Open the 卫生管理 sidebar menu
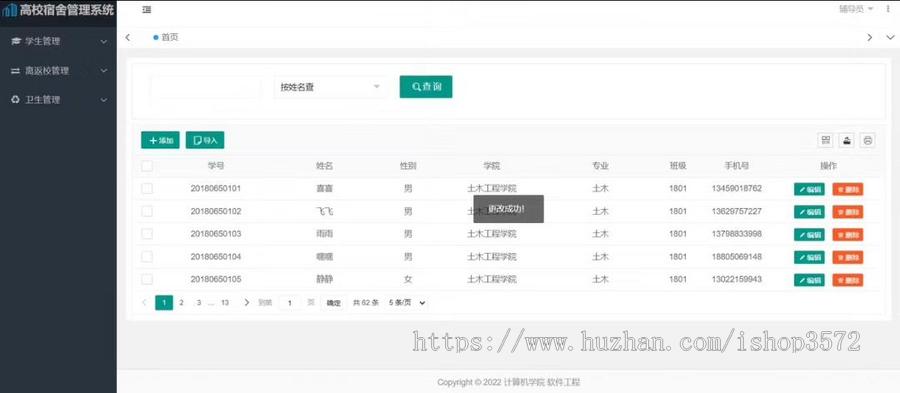Screen dimensions: 900x393 pyautogui.click(x=59, y=100)
